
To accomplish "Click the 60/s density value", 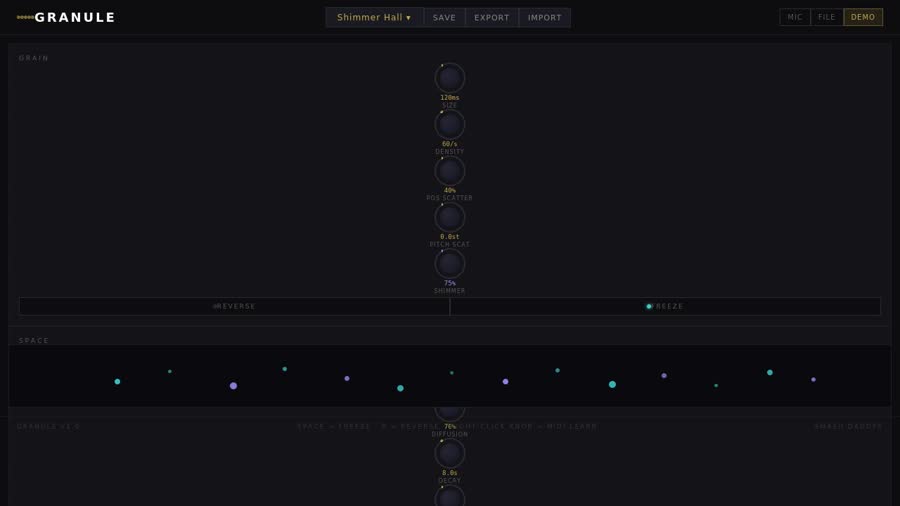I will tap(449, 144).
